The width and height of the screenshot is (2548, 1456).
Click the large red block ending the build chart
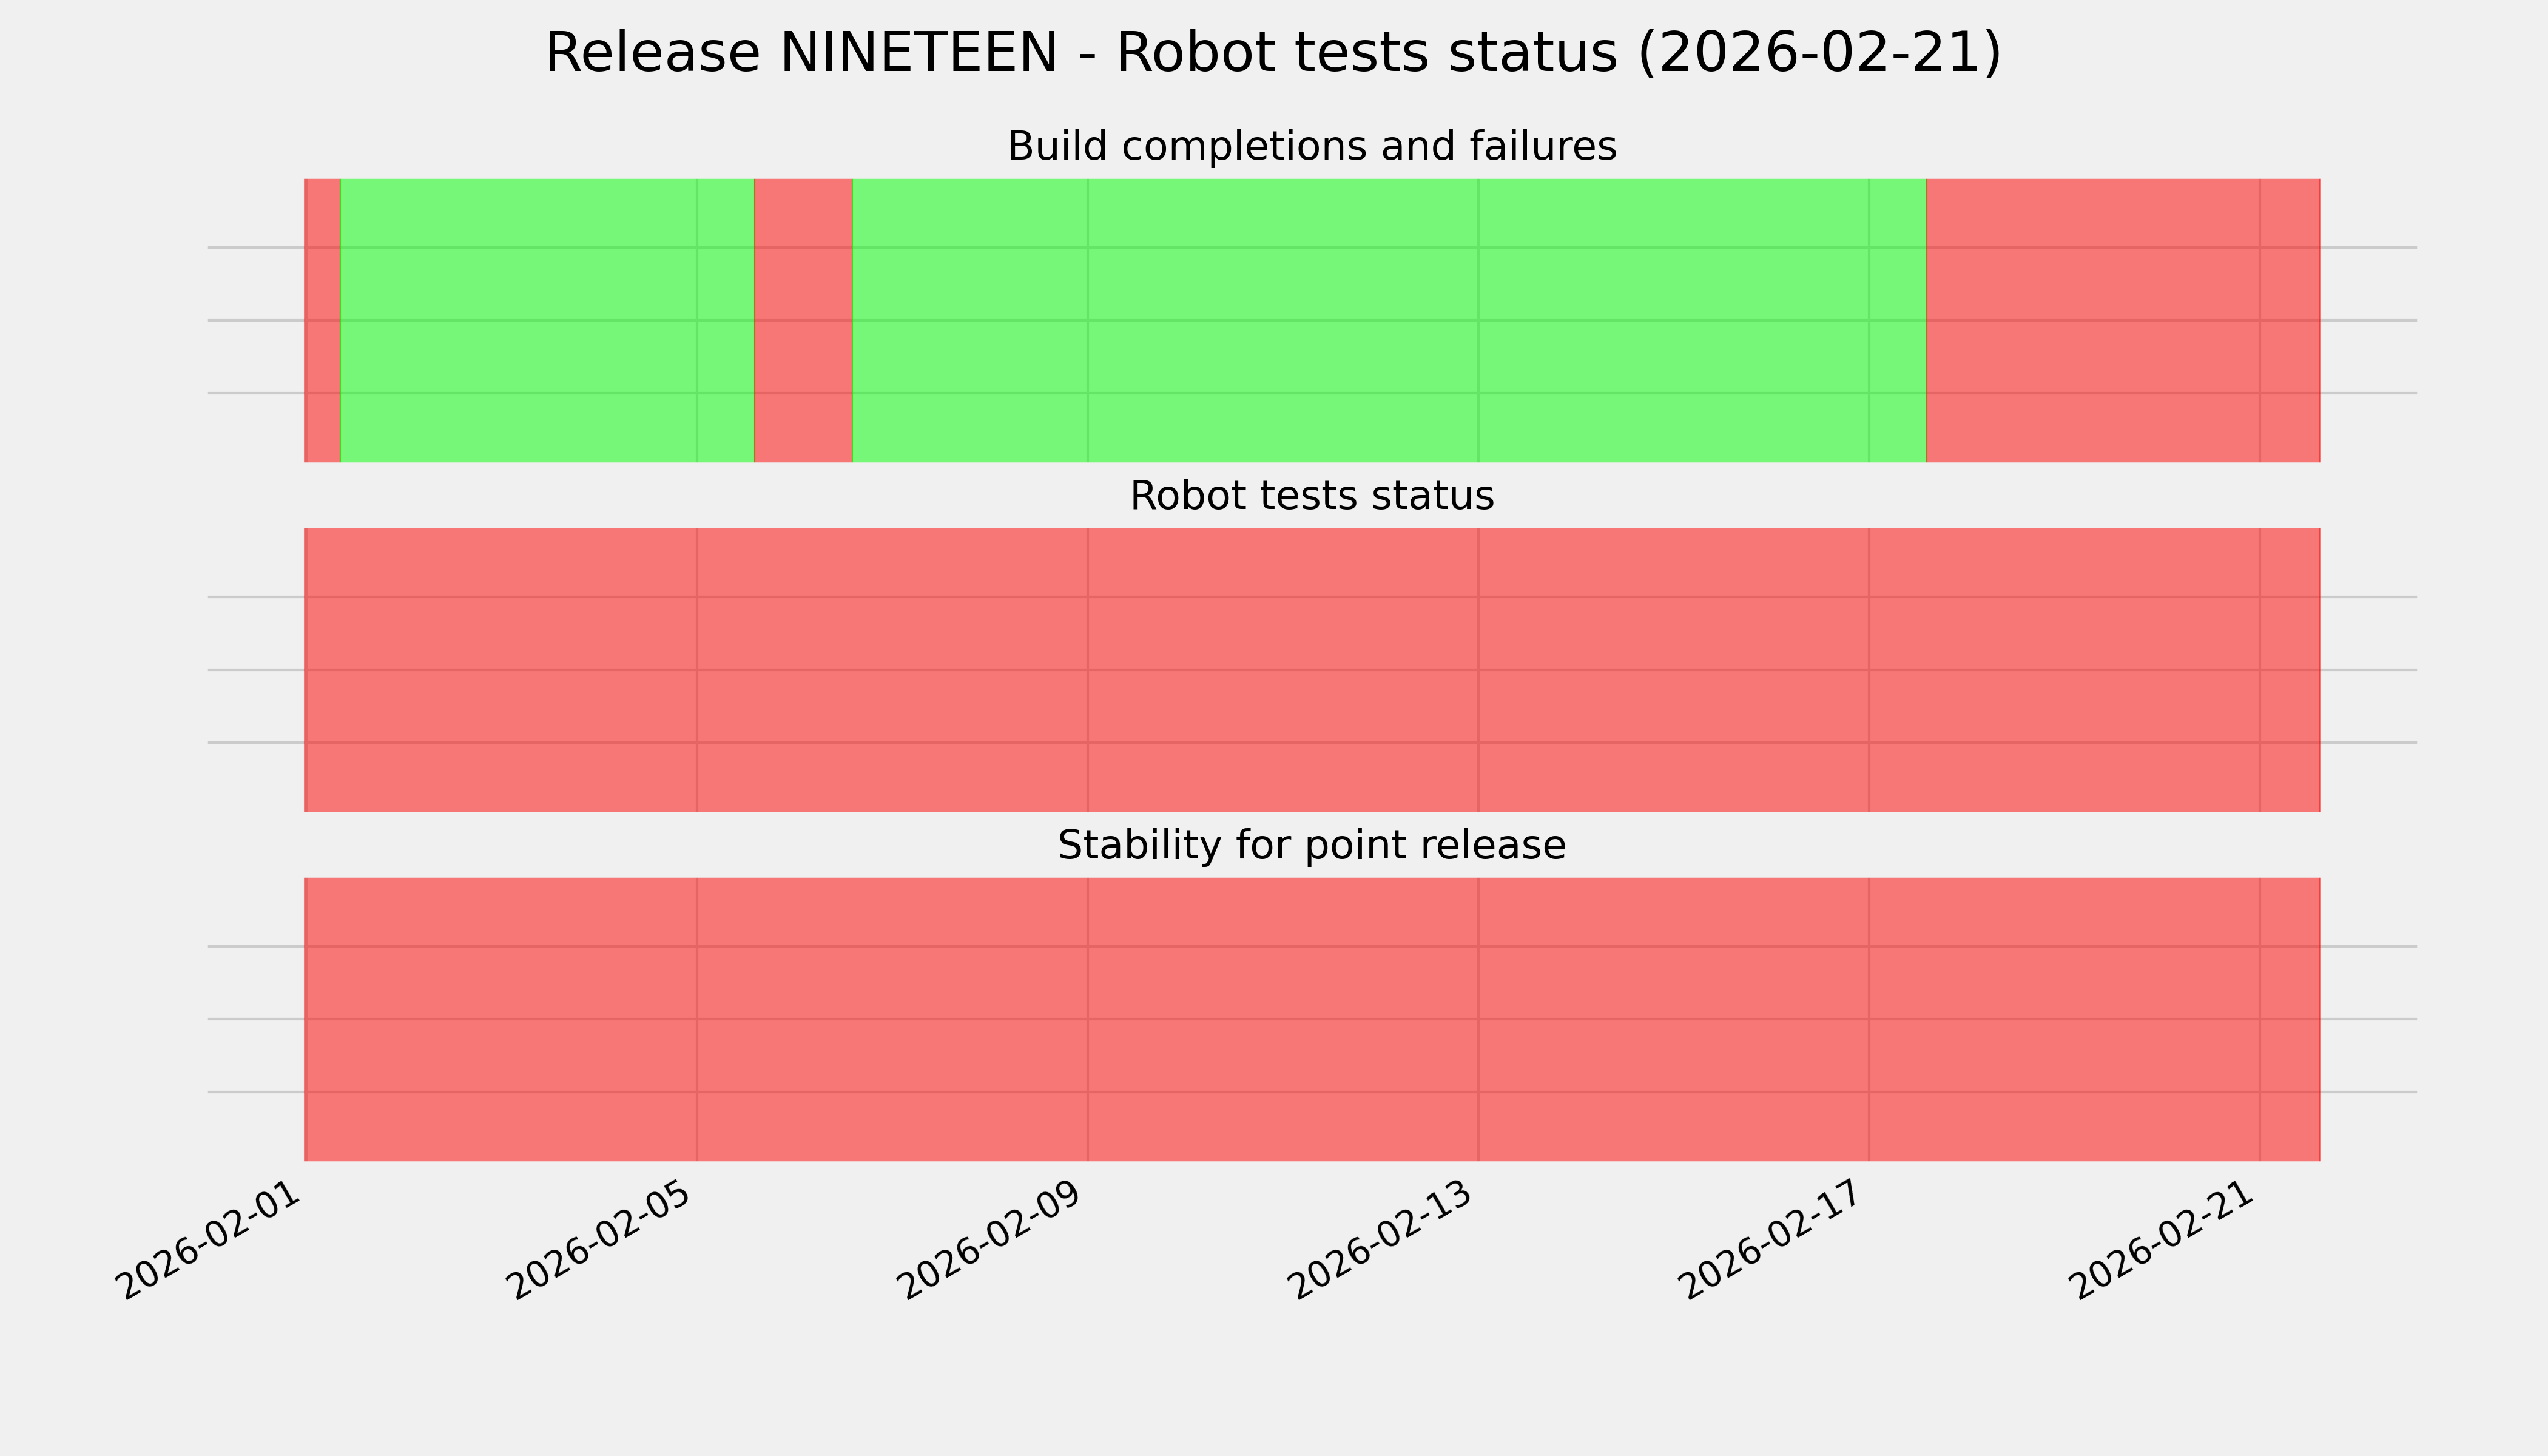click(2122, 320)
